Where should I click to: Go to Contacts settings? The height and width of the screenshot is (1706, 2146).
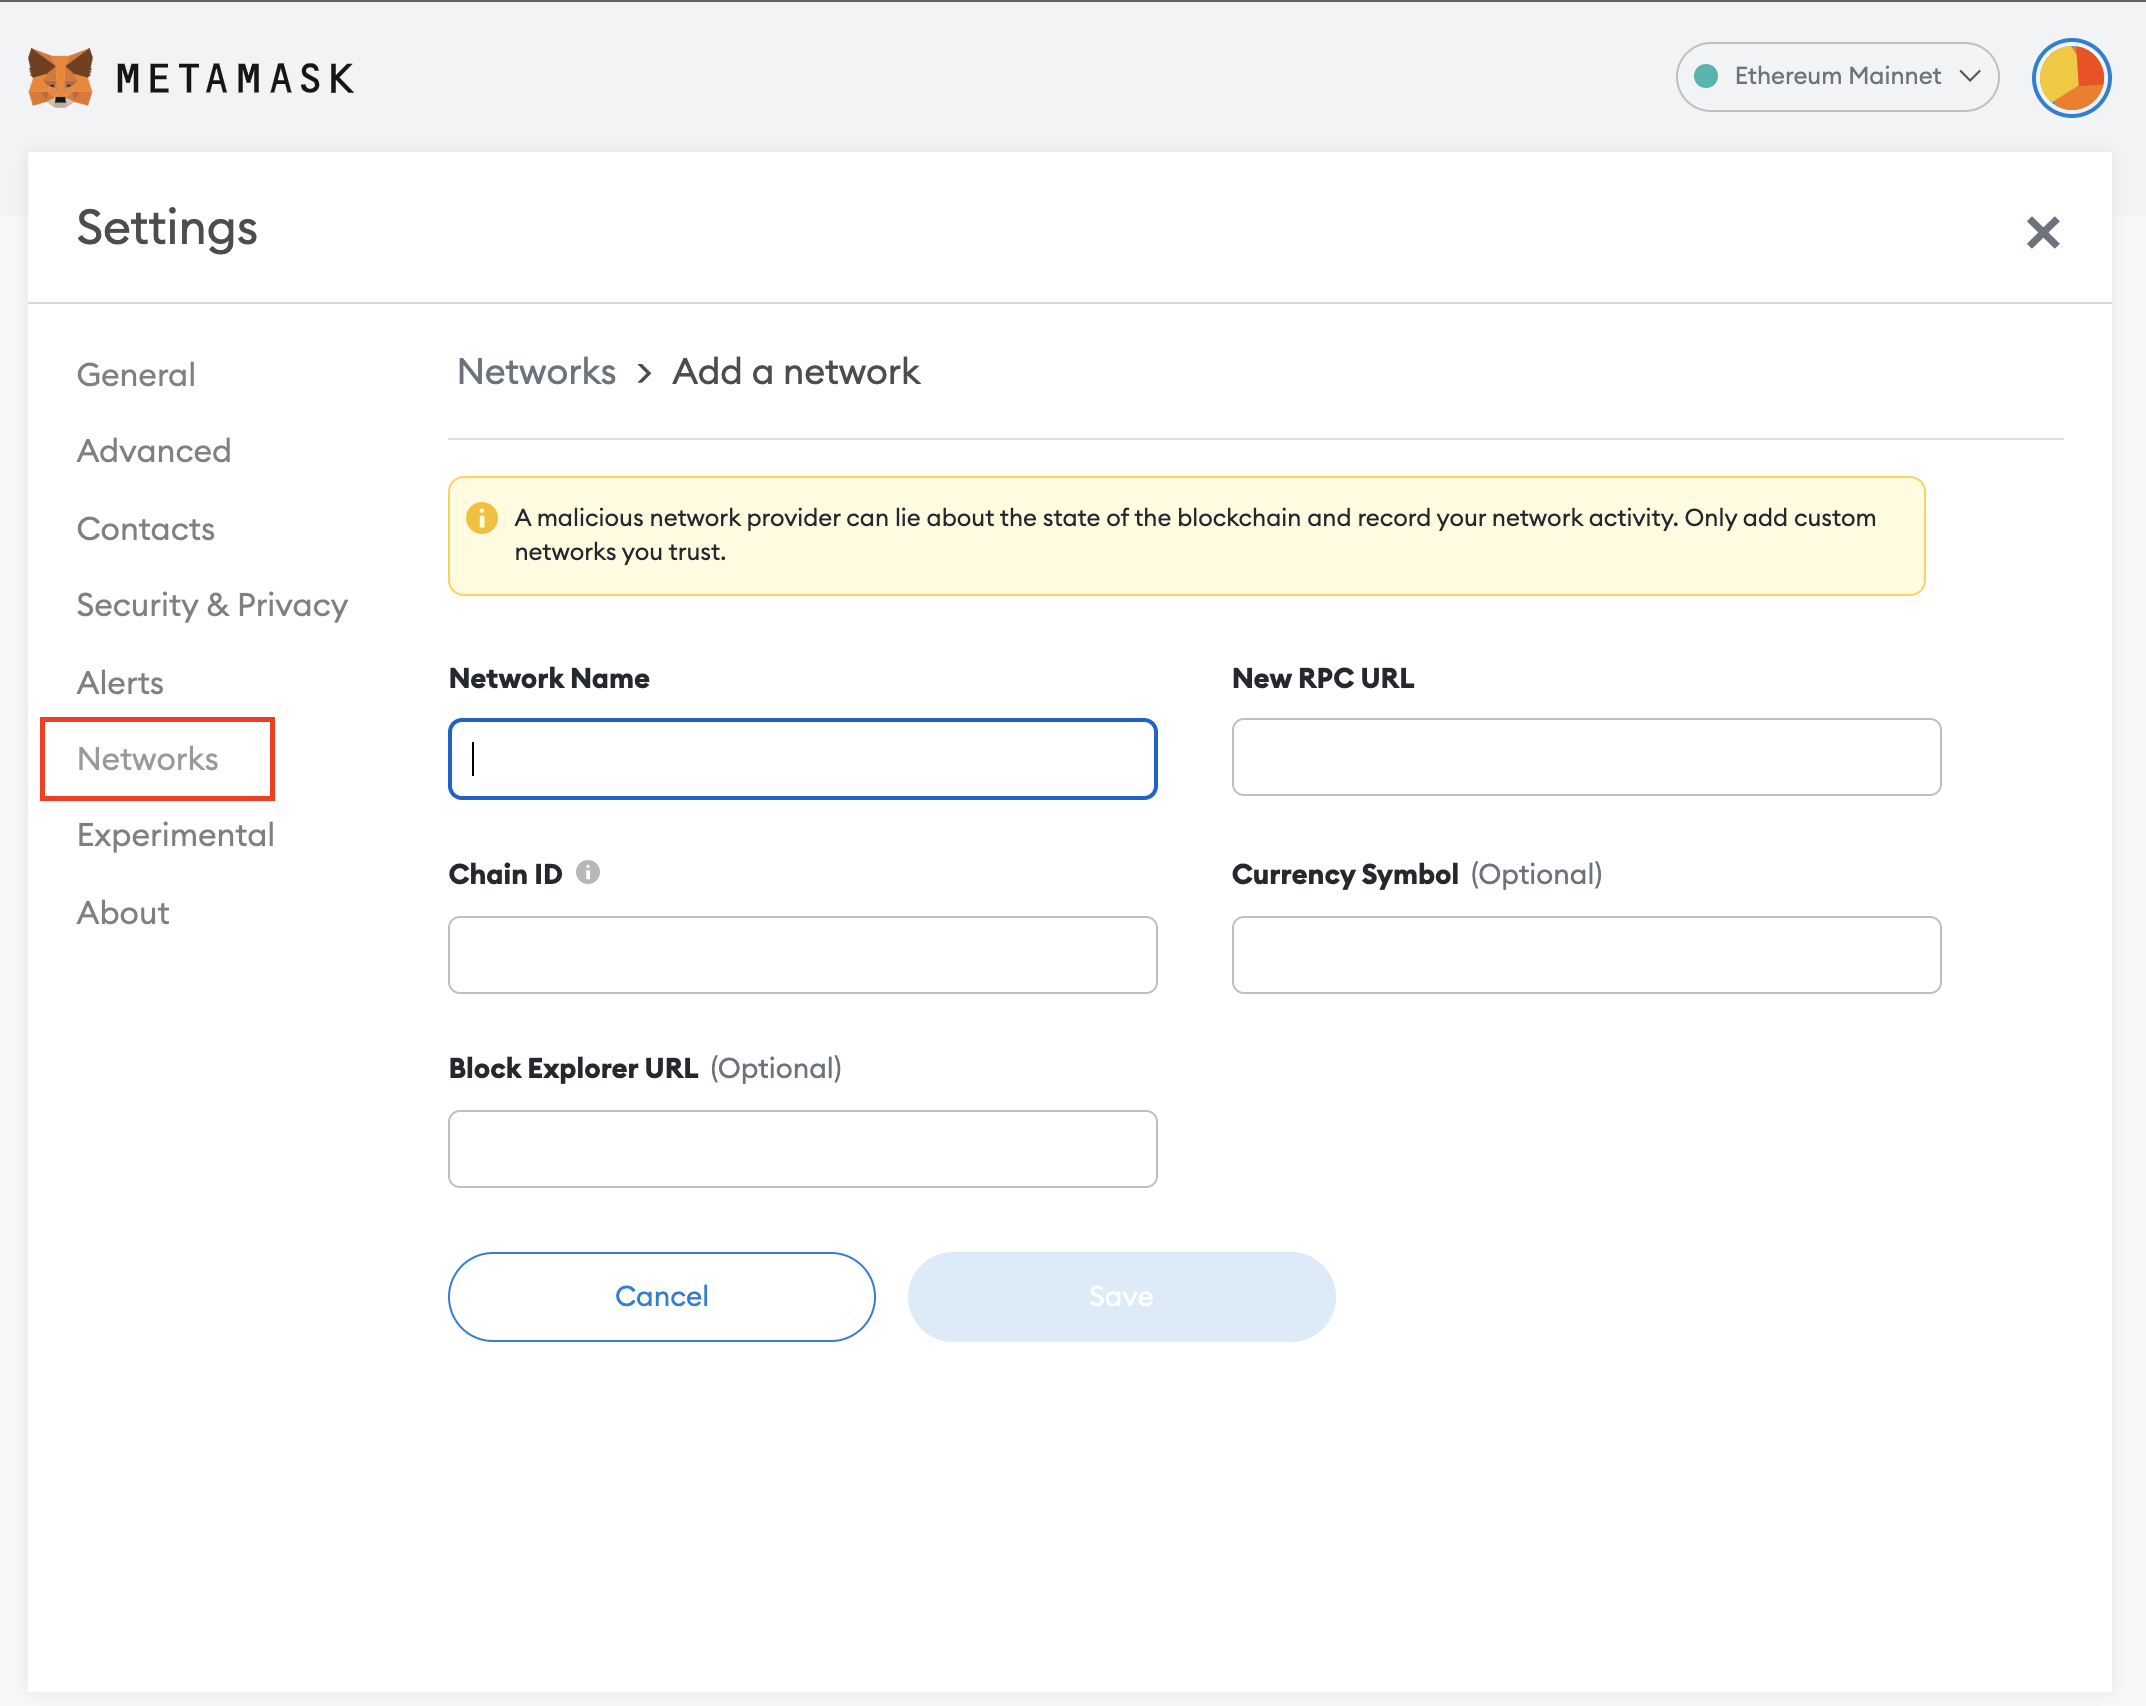click(x=146, y=528)
